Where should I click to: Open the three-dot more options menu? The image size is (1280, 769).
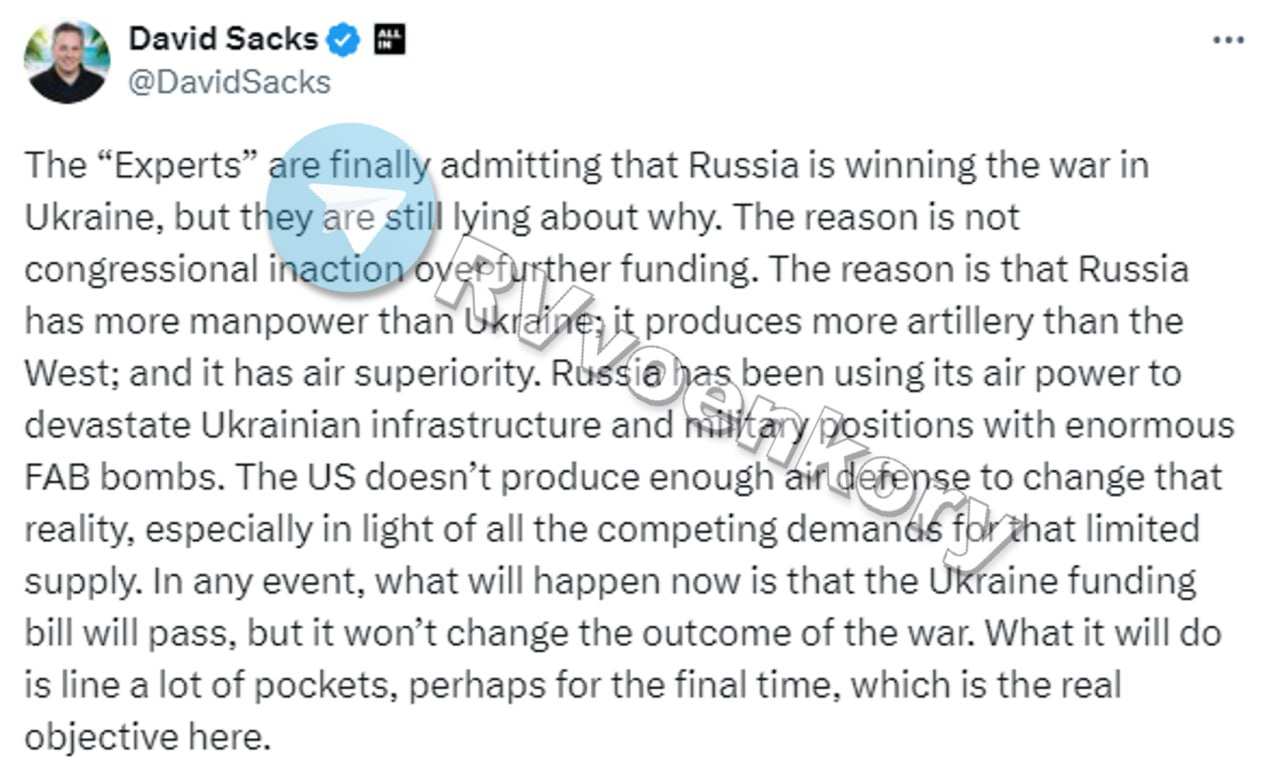coord(1228,40)
